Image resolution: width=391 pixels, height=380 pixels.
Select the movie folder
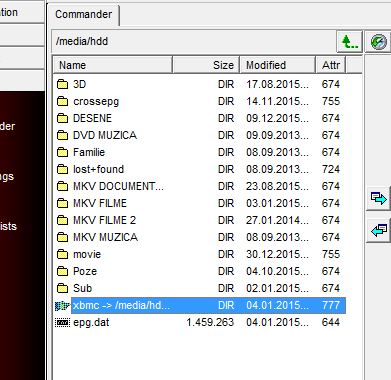pyautogui.click(x=199, y=254)
